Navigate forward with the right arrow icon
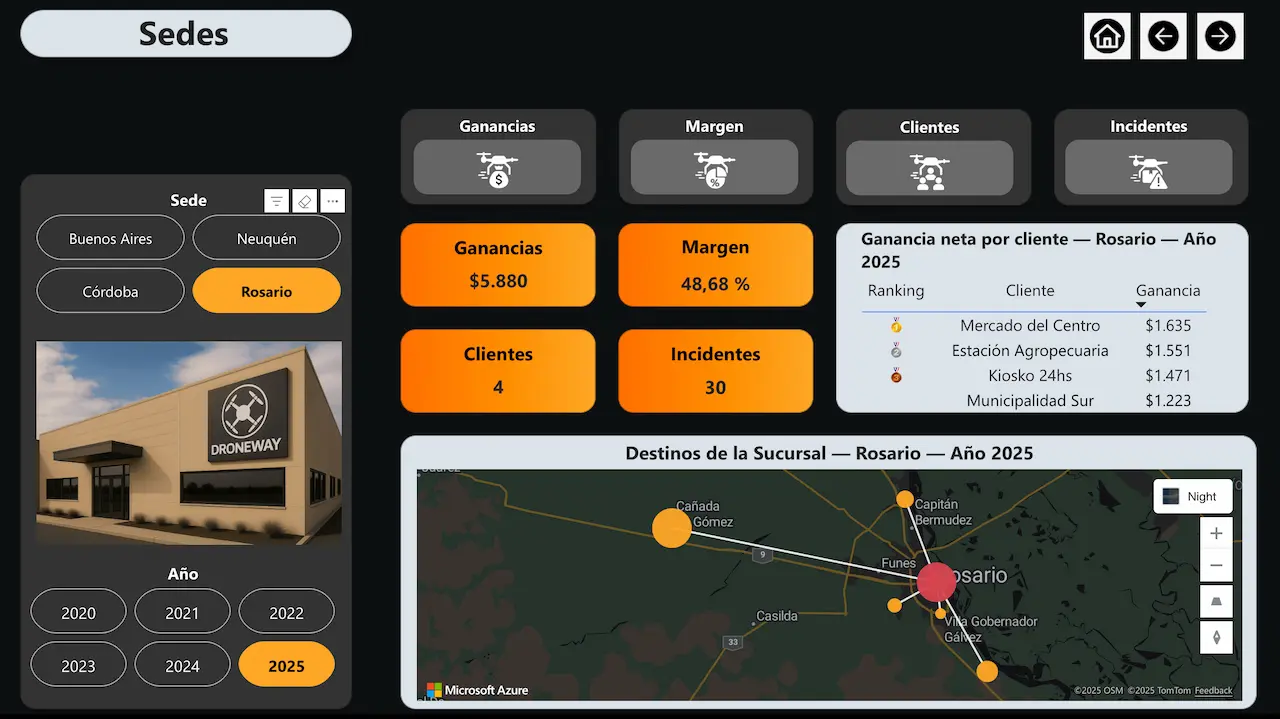This screenshot has height=719, width=1280. coord(1220,35)
